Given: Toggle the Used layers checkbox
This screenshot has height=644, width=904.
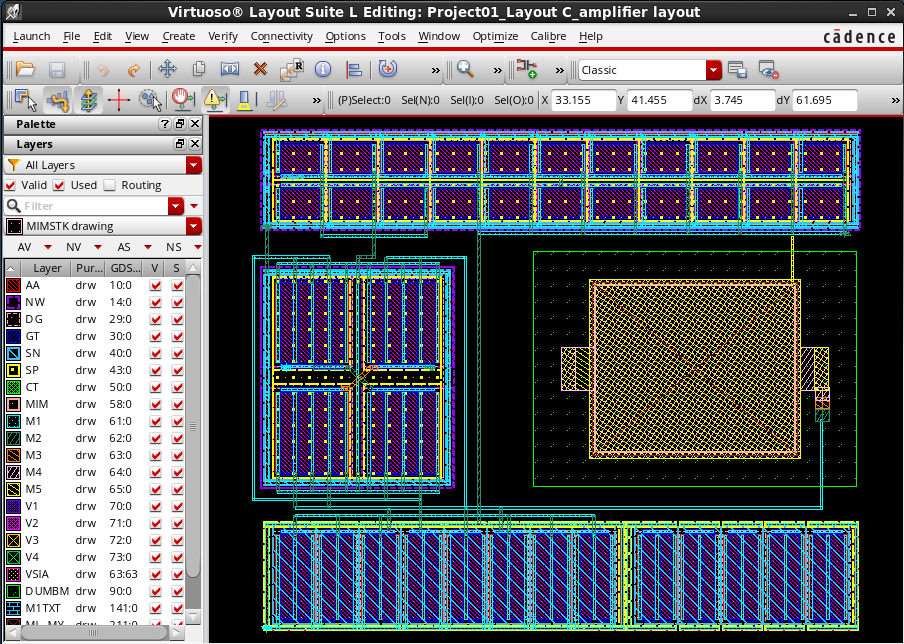Looking at the screenshot, I should [x=59, y=185].
